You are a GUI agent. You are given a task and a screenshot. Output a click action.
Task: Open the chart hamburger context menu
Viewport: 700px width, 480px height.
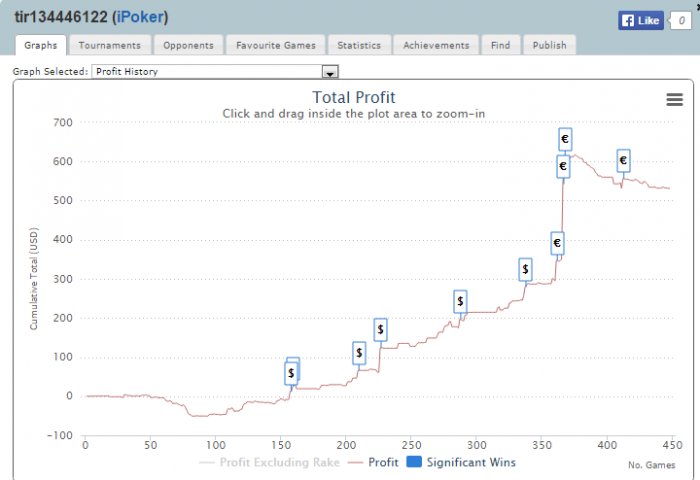(x=674, y=99)
